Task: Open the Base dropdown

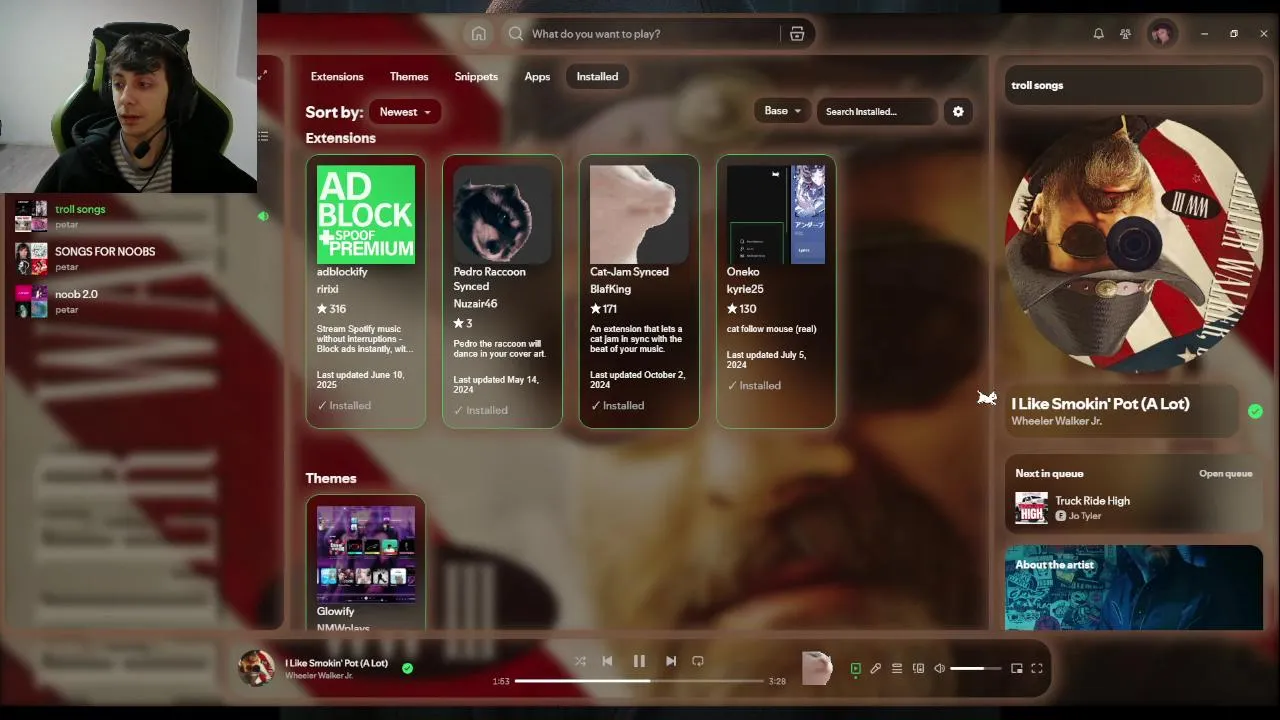Action: pos(783,111)
